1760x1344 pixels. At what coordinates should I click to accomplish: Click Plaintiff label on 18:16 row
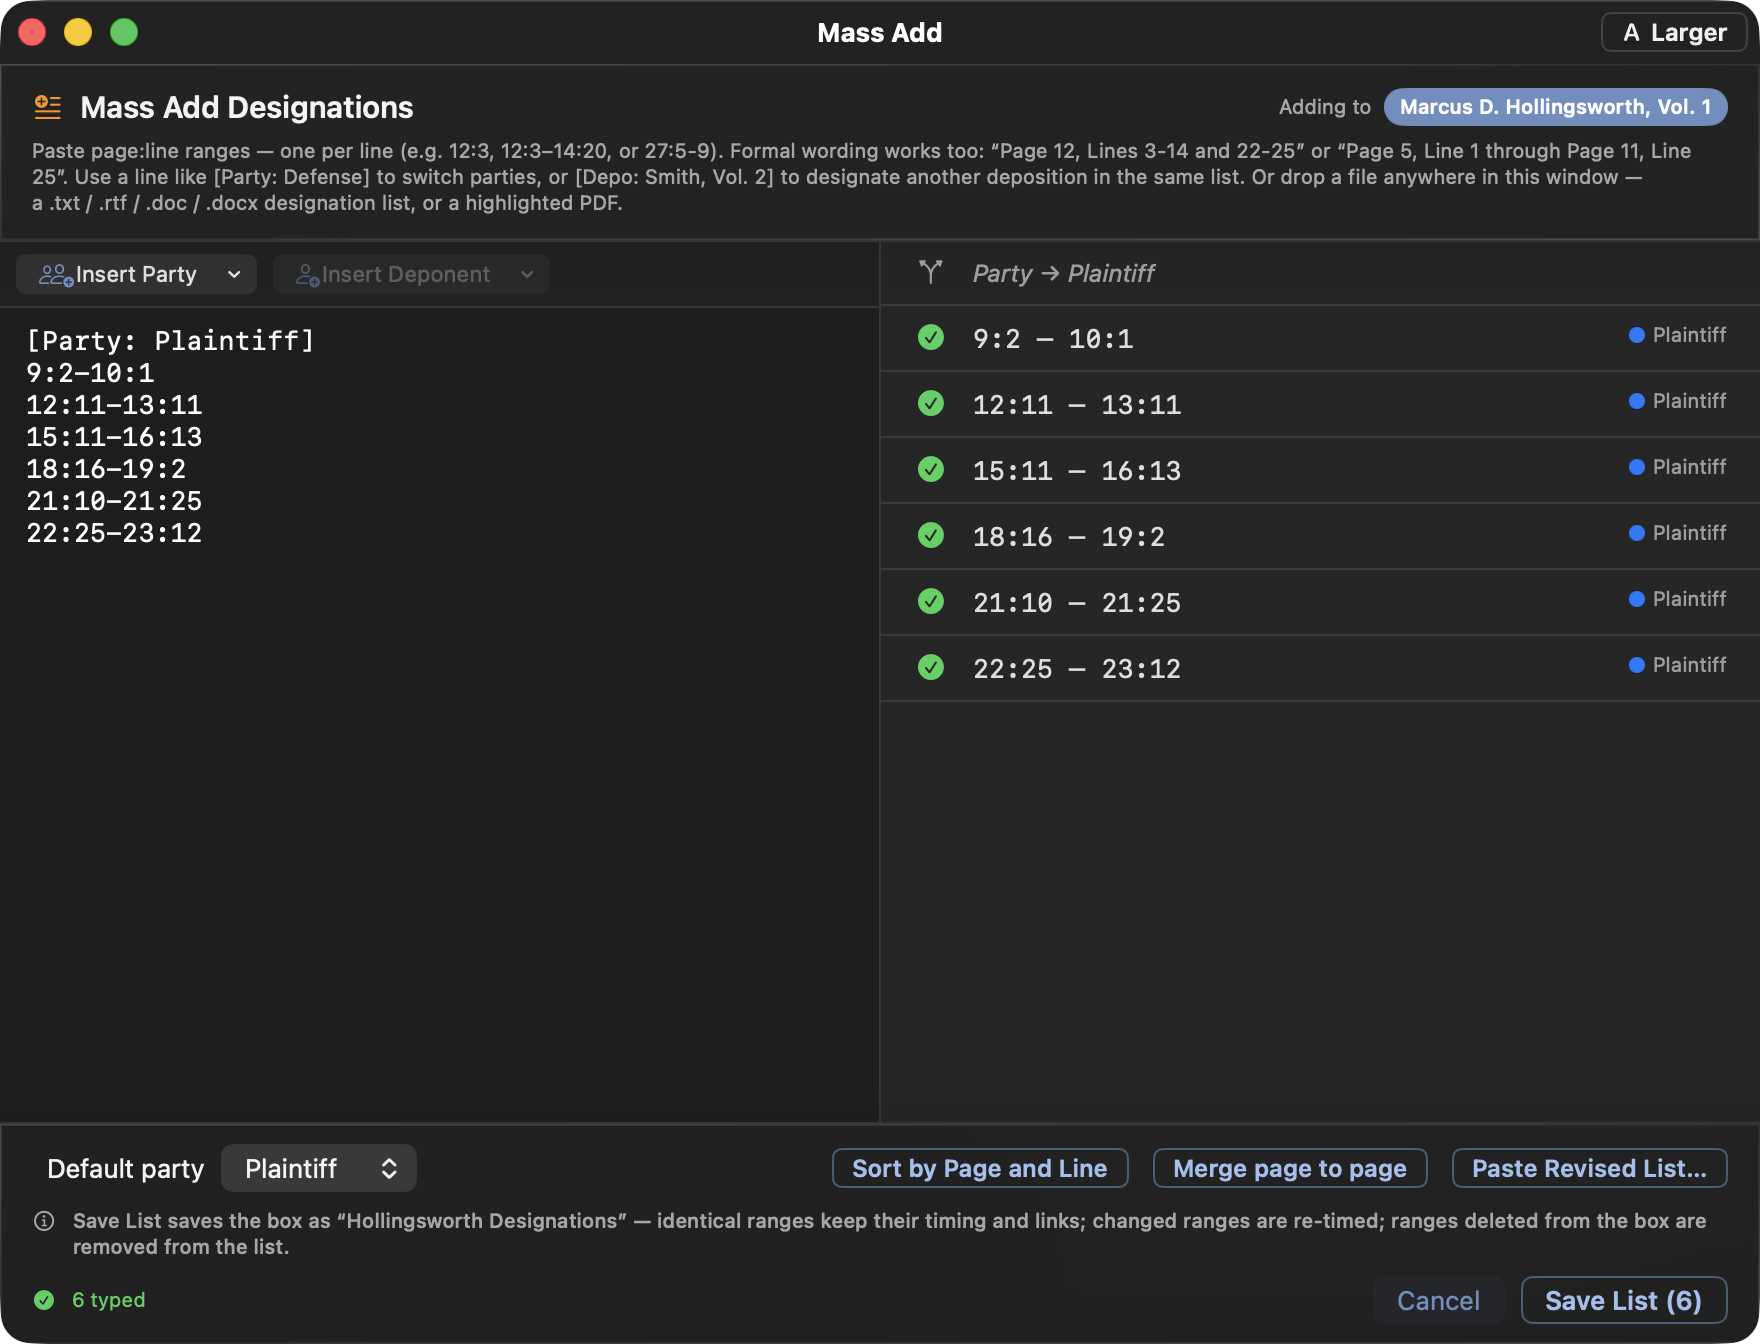(1689, 533)
